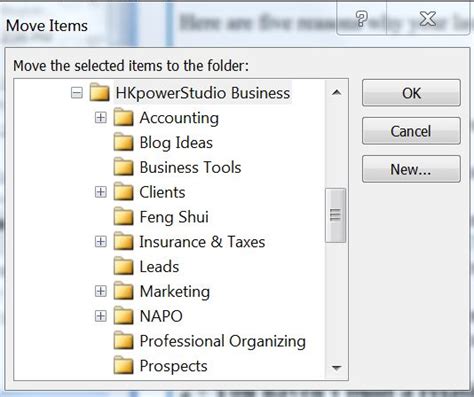The width and height of the screenshot is (474, 397).
Task: Select the Business Tools folder label
Action: 190,167
